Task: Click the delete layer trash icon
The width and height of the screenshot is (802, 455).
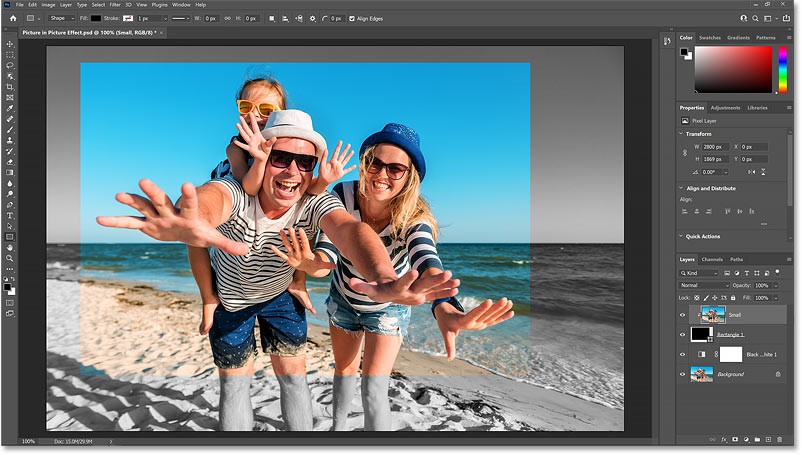Action: tap(778, 439)
